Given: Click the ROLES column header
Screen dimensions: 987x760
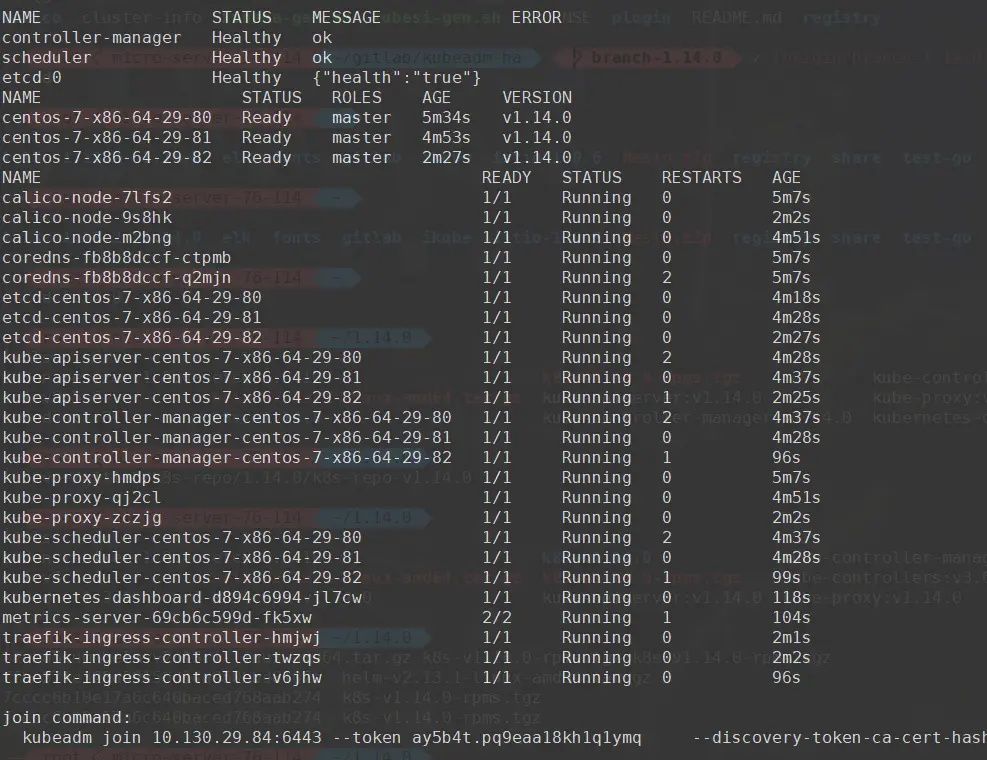Looking at the screenshot, I should (x=357, y=98).
